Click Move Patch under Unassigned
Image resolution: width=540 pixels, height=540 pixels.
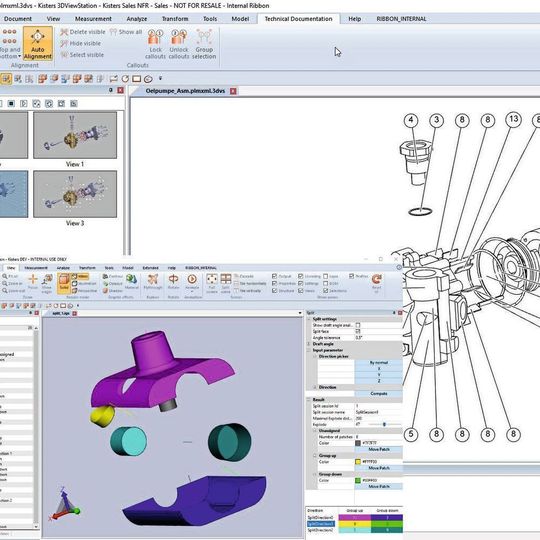tap(378, 449)
